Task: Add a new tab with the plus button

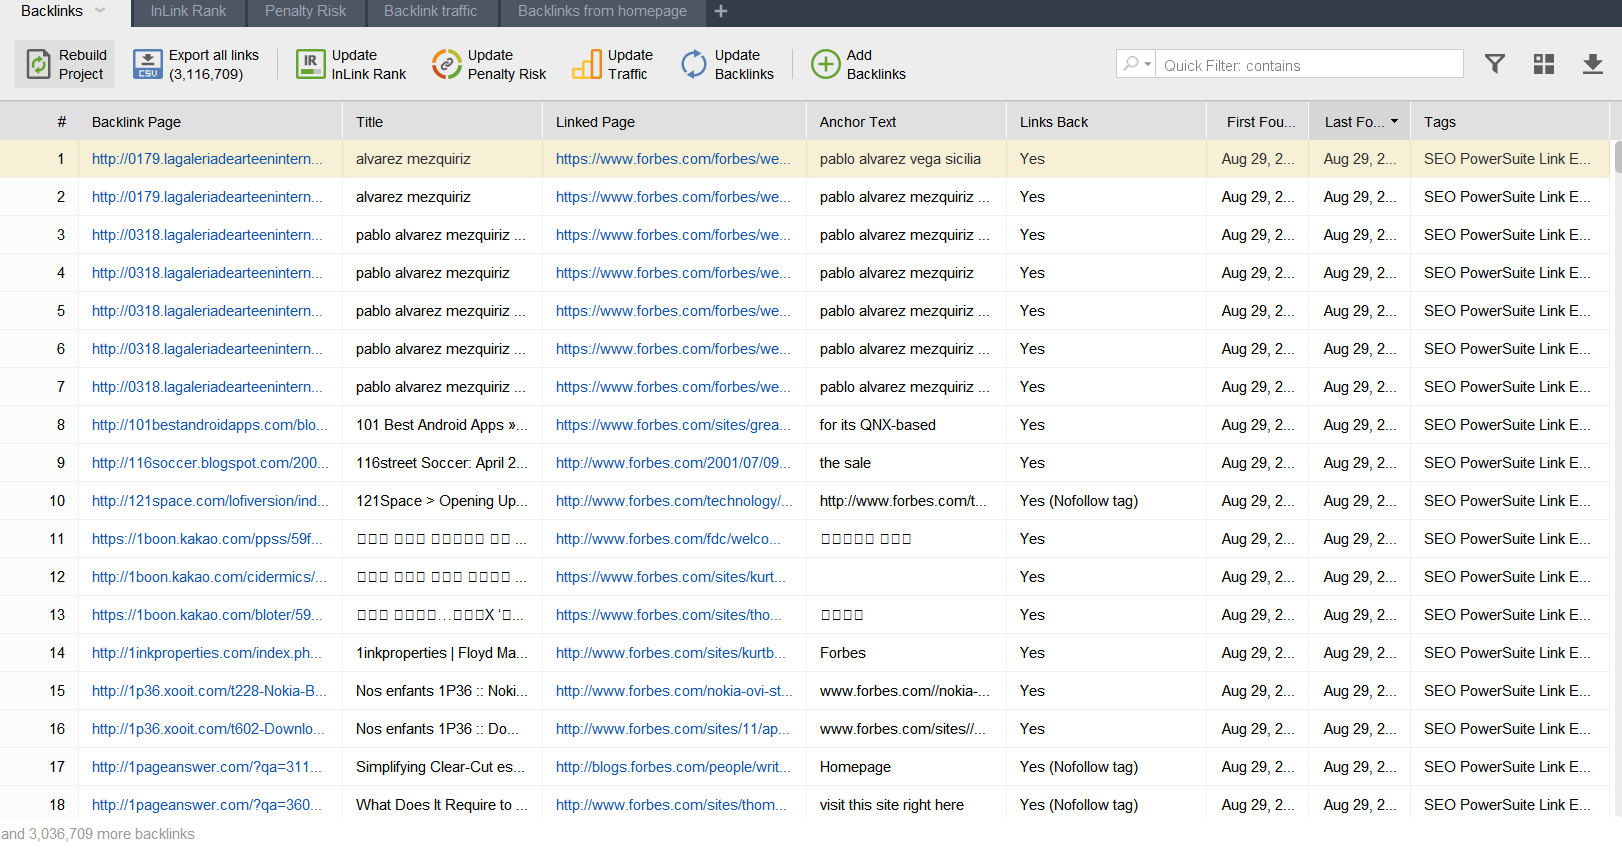Action: [x=721, y=11]
